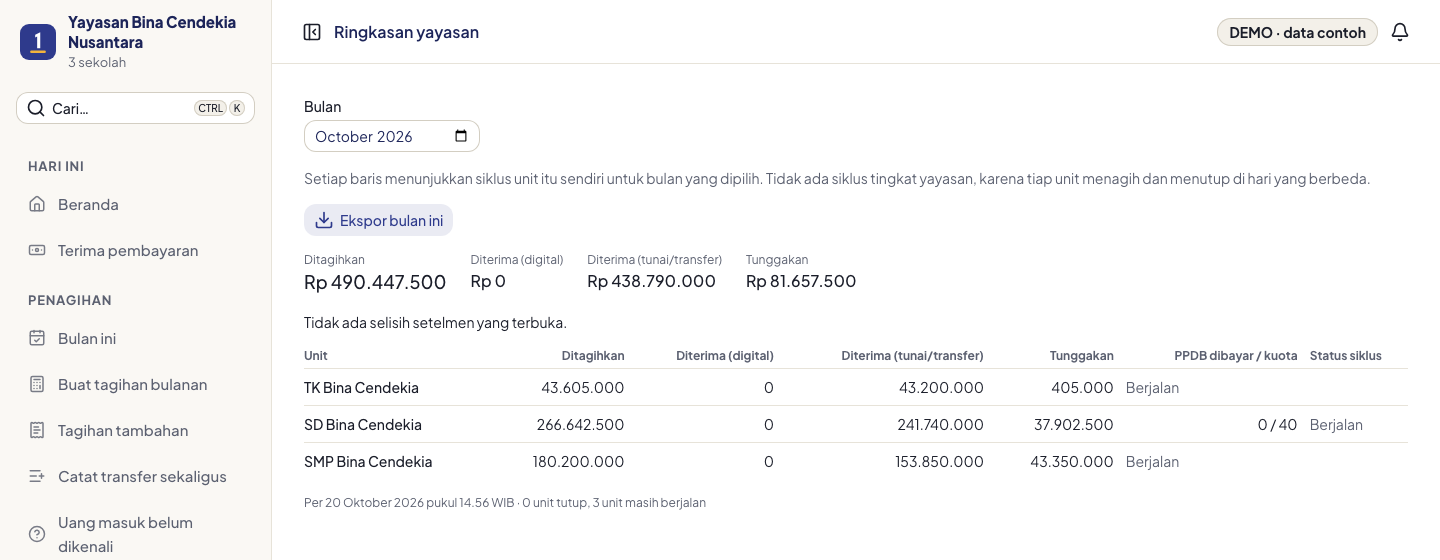Click the 37.902.500 arrears value
The height and width of the screenshot is (560, 1440).
1073,424
